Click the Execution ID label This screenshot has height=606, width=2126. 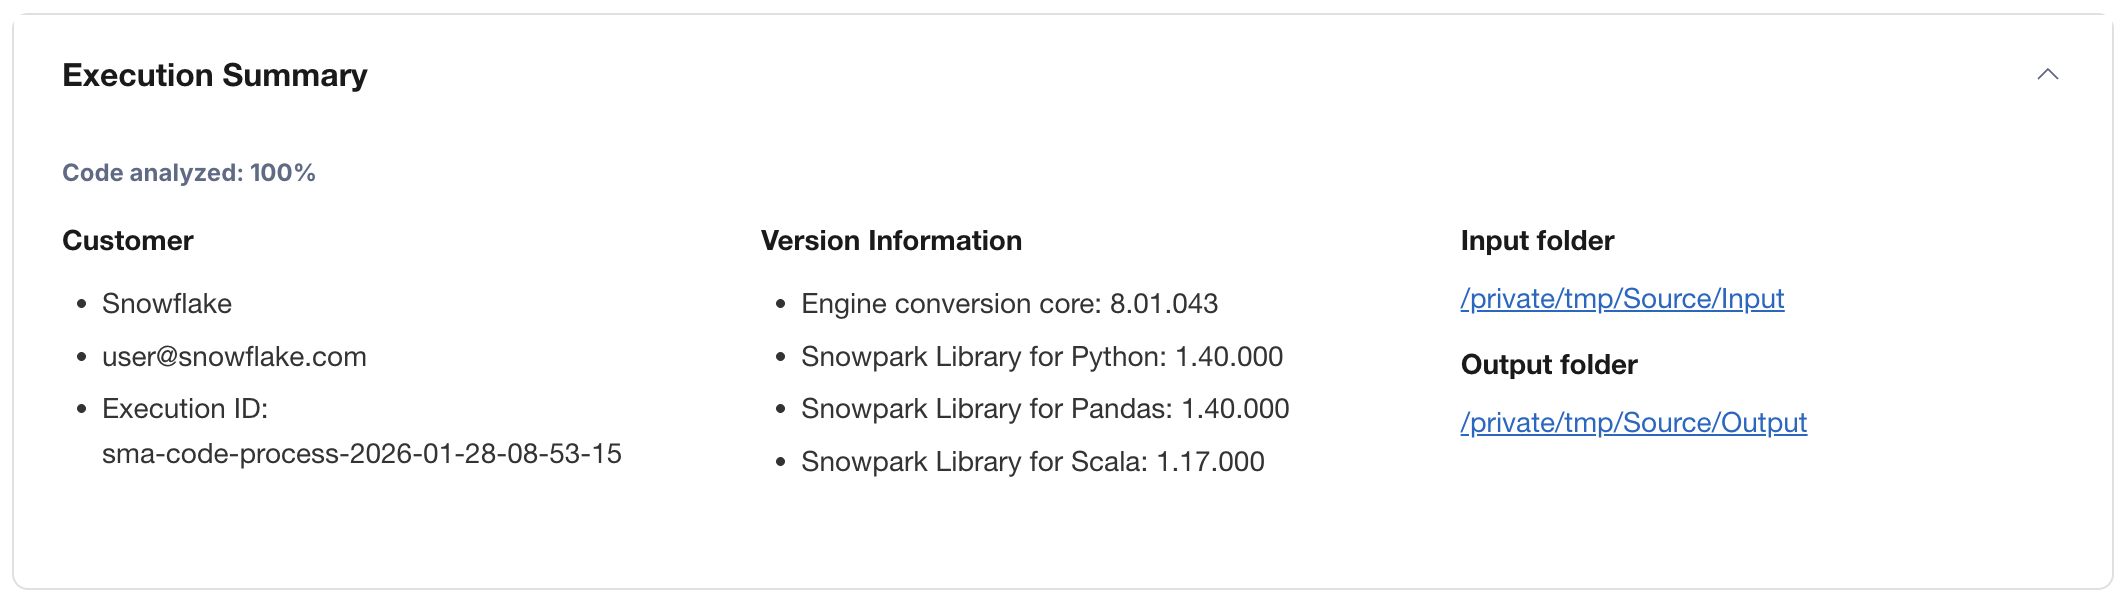184,409
